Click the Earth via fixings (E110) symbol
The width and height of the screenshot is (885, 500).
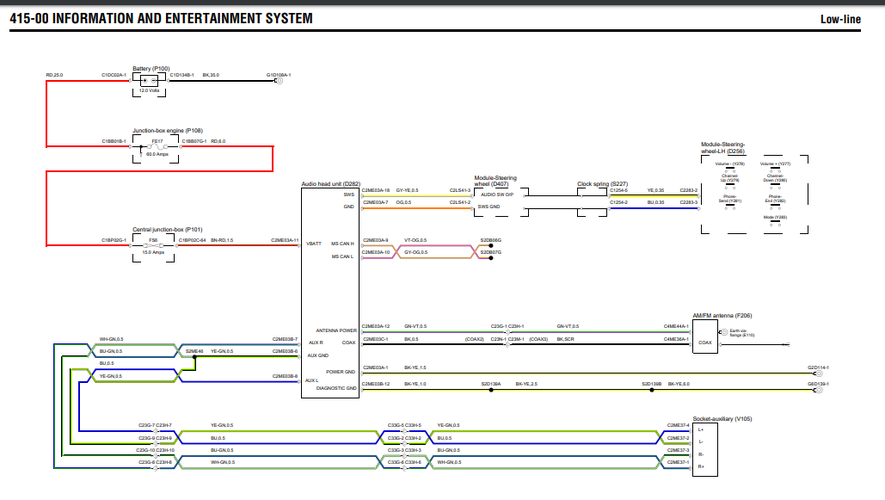click(x=724, y=332)
